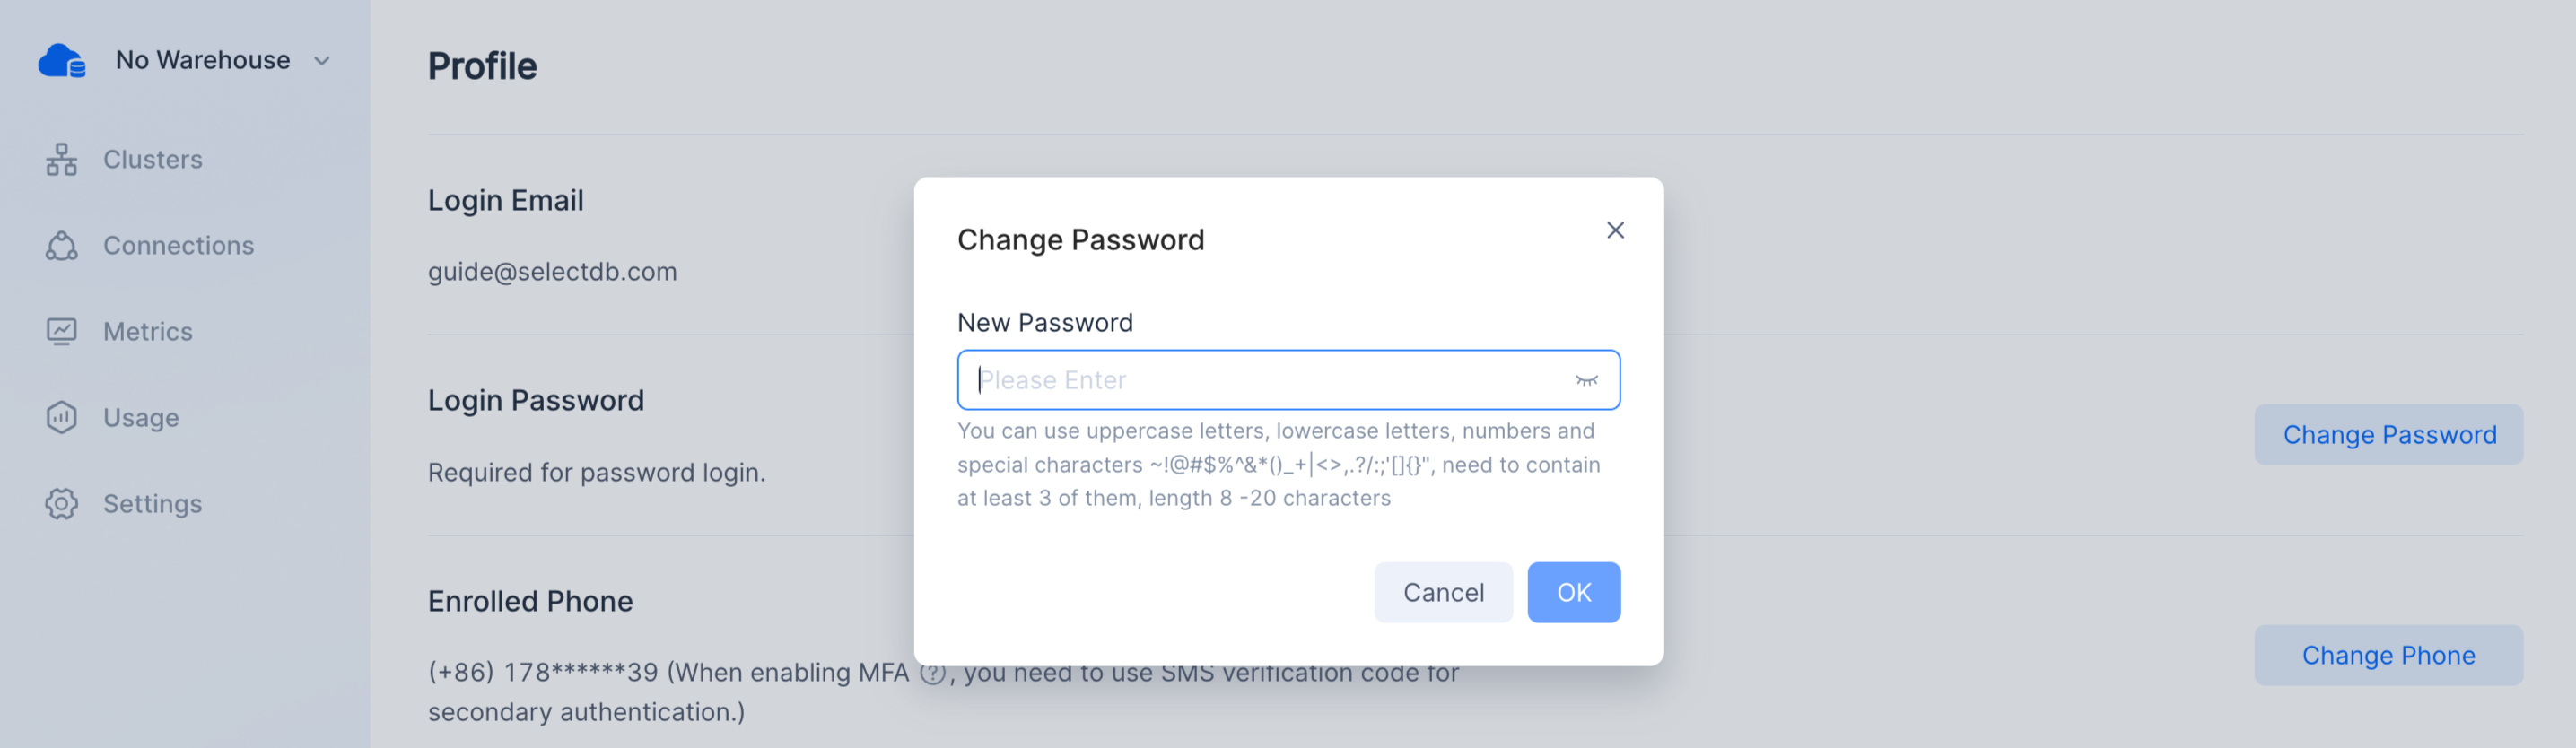Click the Metrics chart icon

pos(61,331)
